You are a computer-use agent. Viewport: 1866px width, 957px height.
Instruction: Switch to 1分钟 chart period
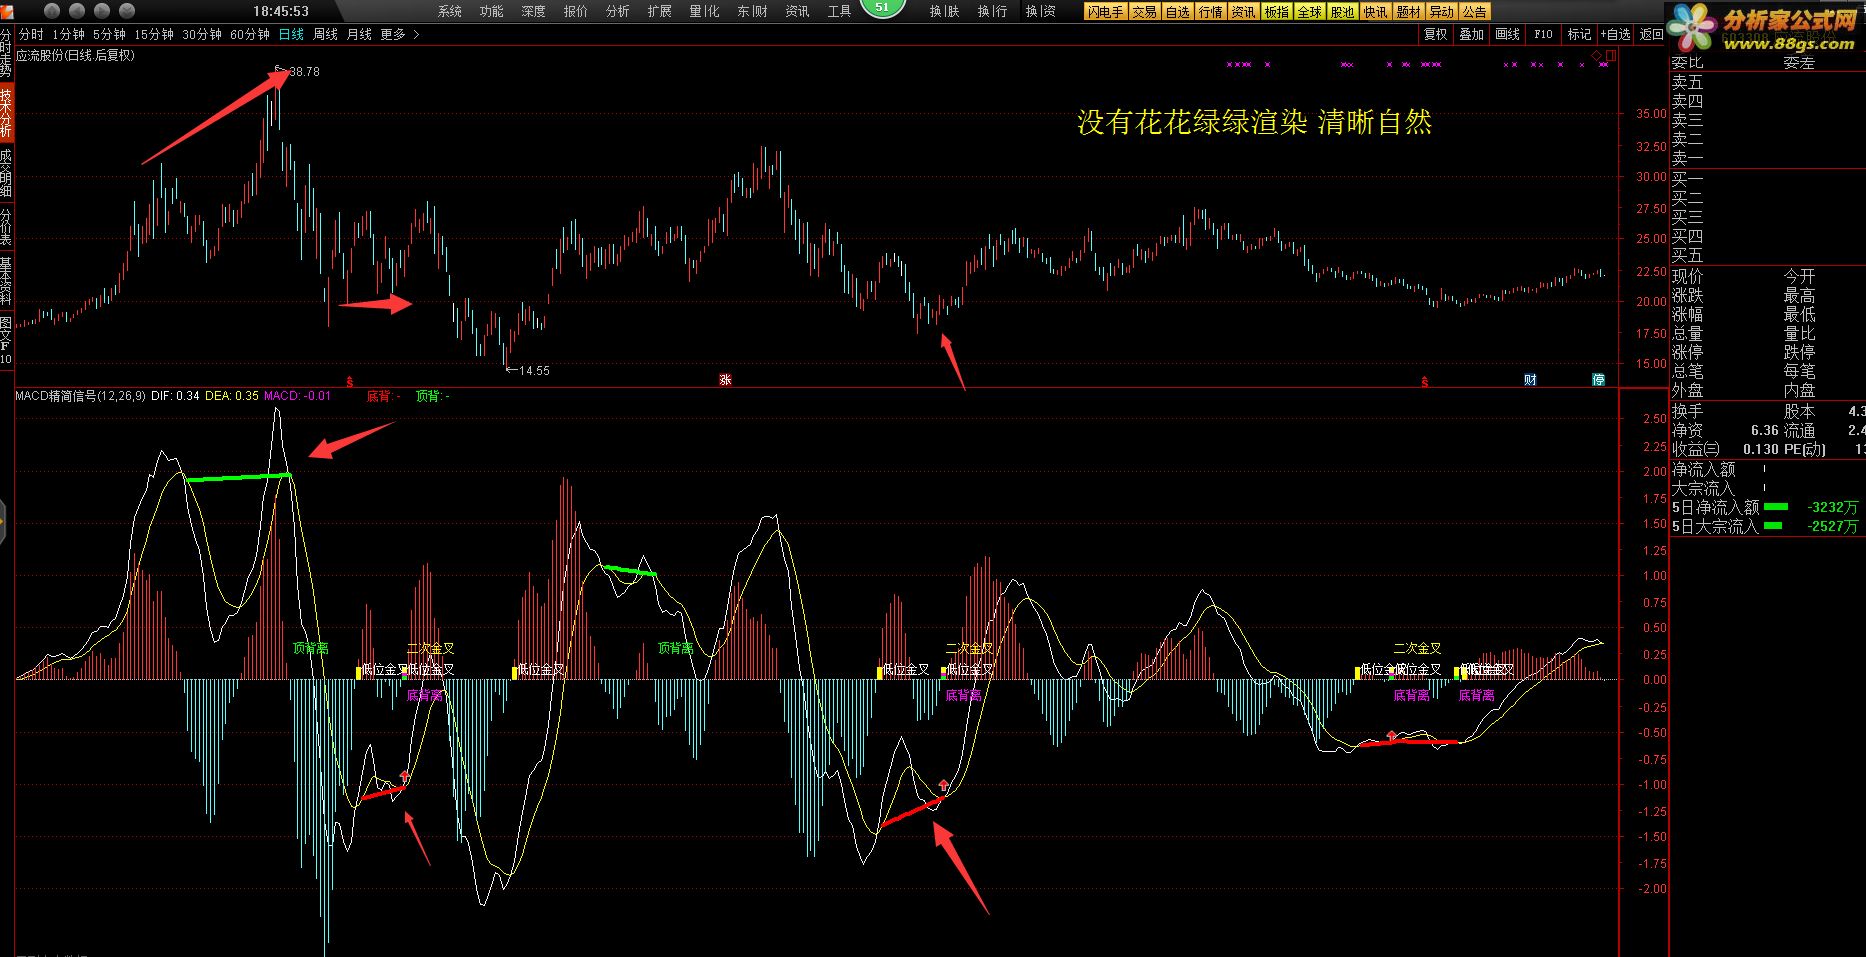[69, 34]
